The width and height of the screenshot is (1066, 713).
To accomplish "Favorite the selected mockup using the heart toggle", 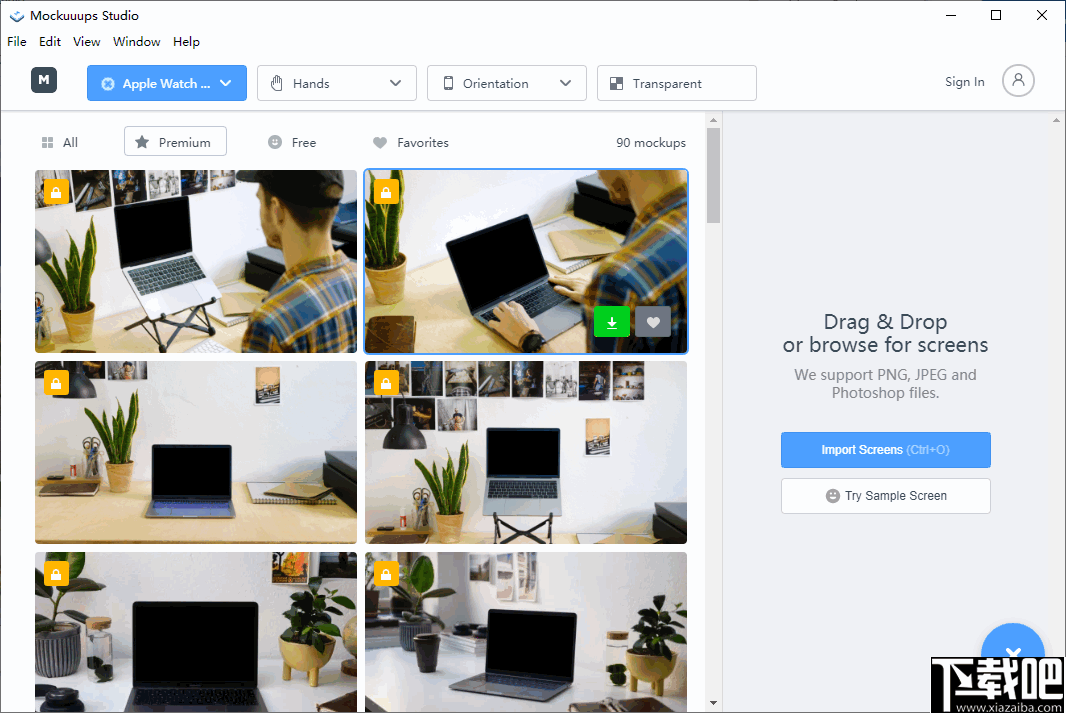I will pyautogui.click(x=652, y=321).
